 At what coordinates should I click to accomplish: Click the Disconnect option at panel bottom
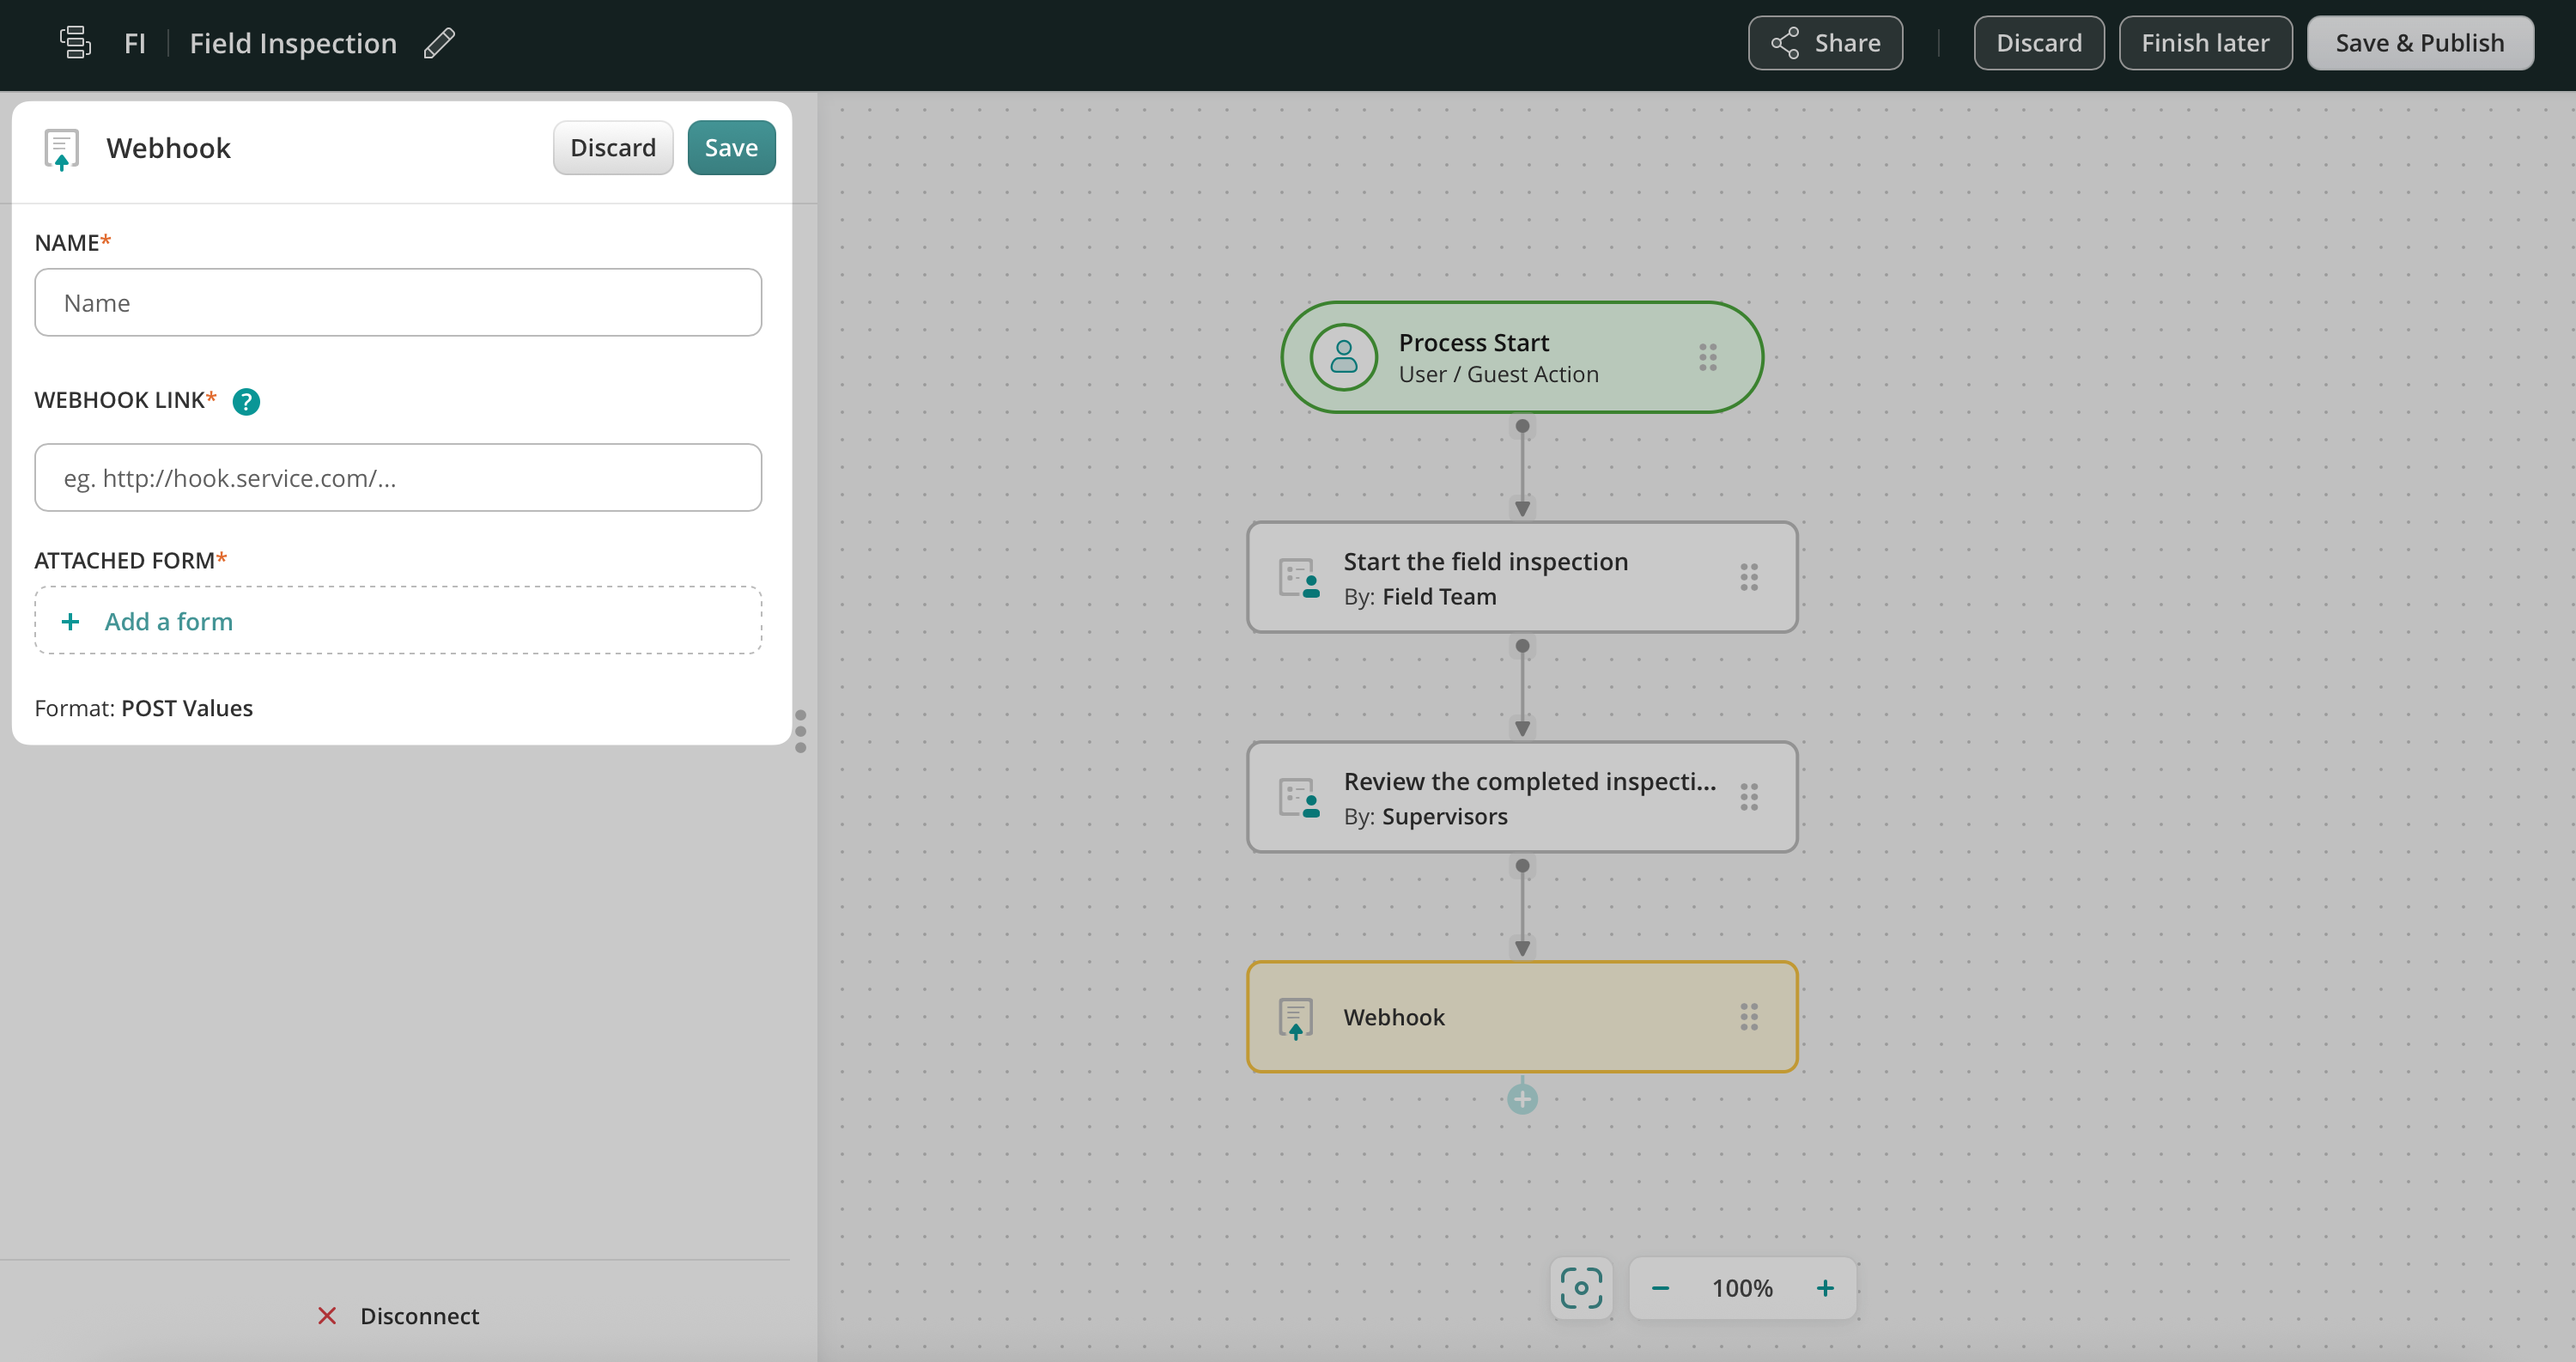pyautogui.click(x=399, y=1316)
